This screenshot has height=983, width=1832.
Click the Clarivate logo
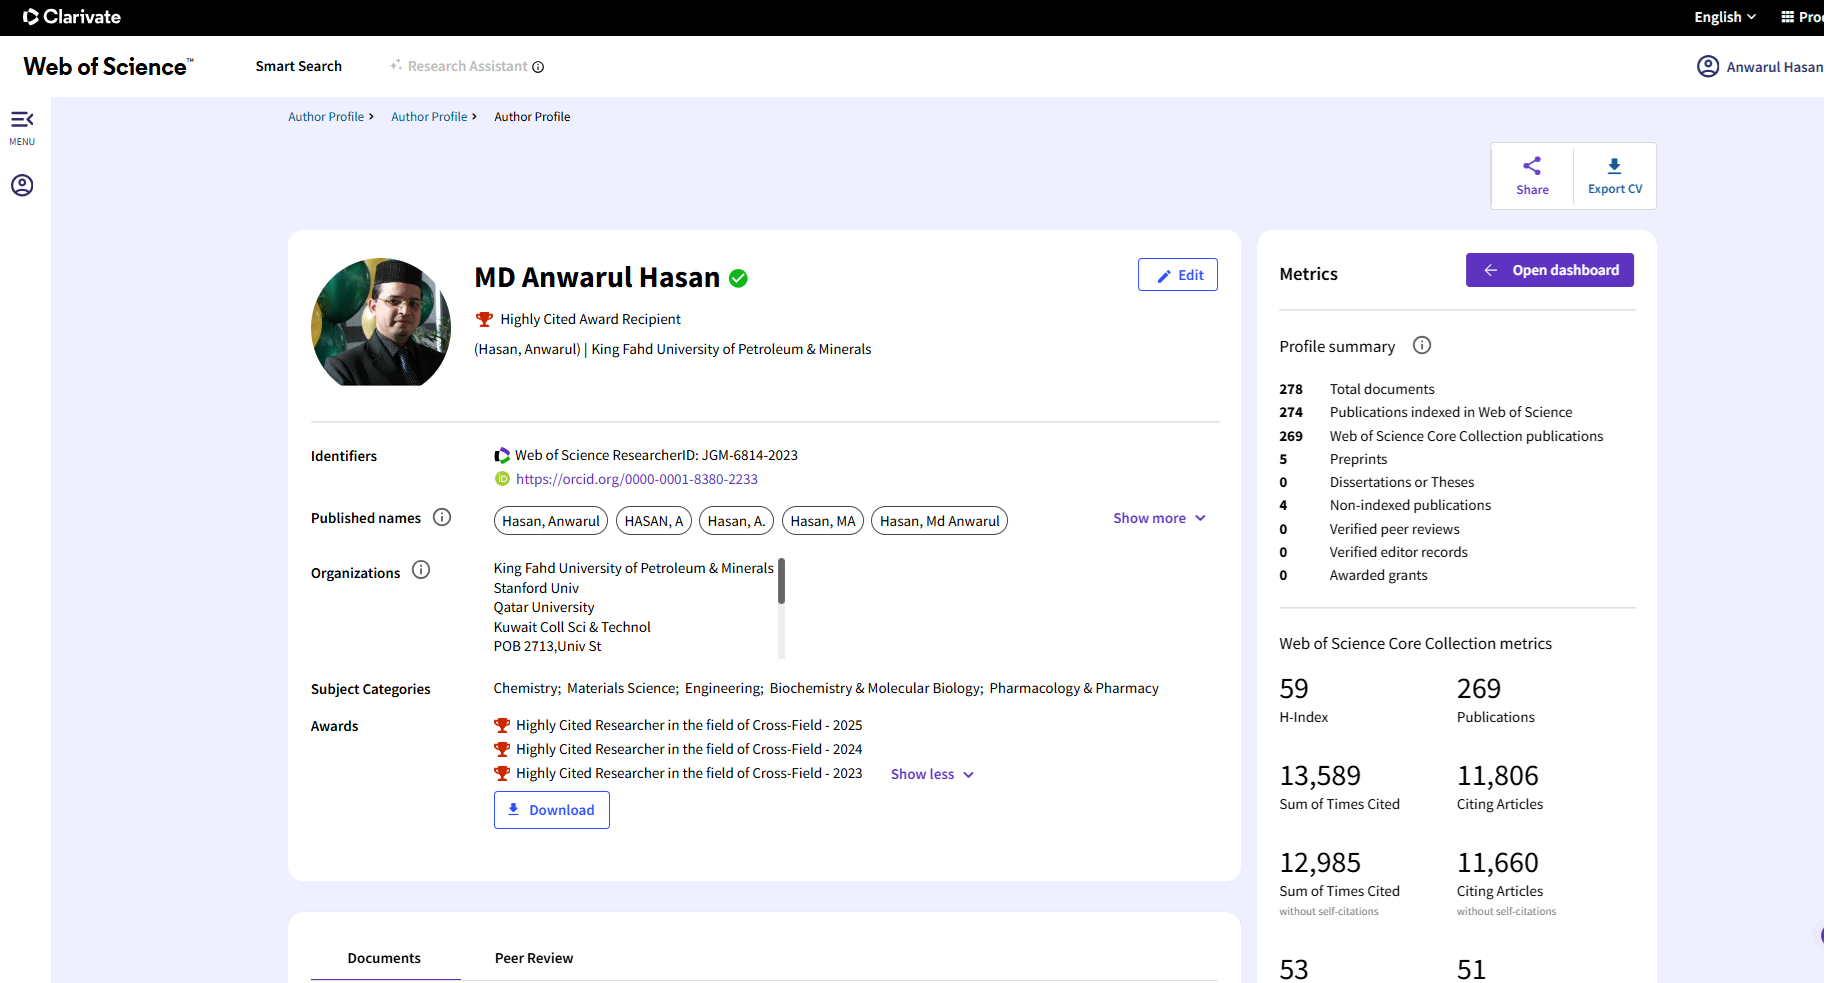pyautogui.click(x=72, y=17)
